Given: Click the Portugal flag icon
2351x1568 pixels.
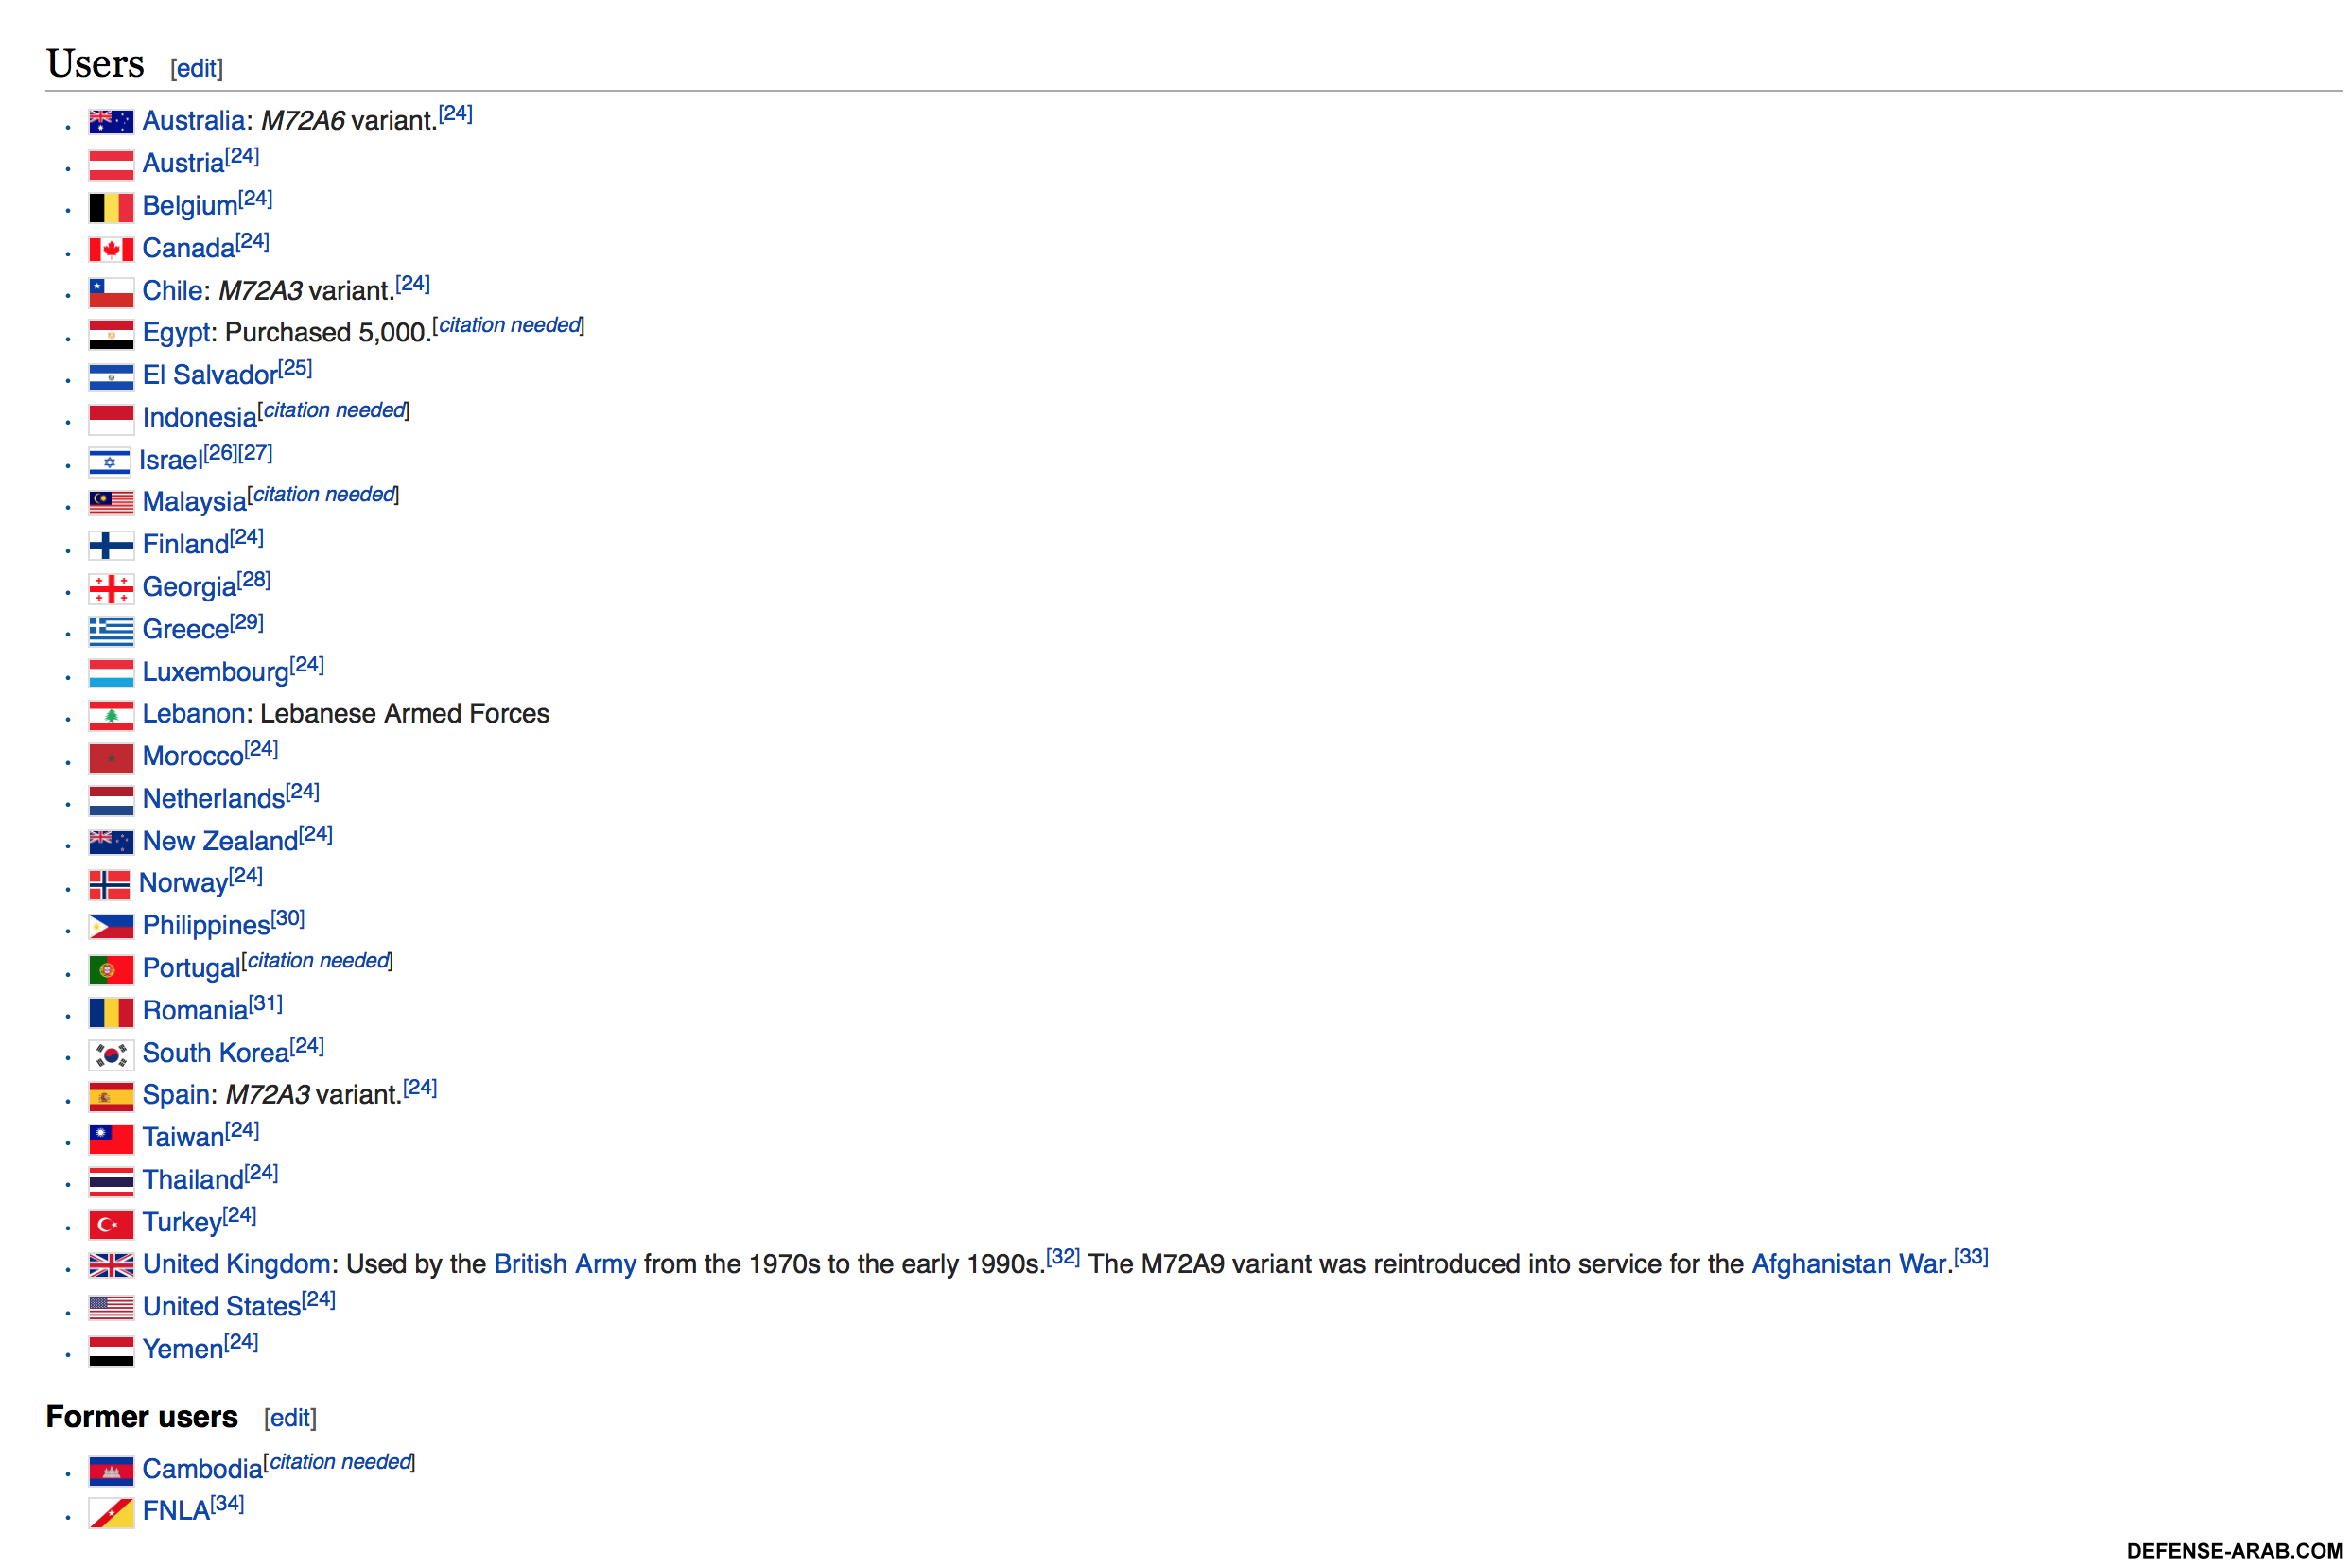Looking at the screenshot, I should (x=111, y=970).
